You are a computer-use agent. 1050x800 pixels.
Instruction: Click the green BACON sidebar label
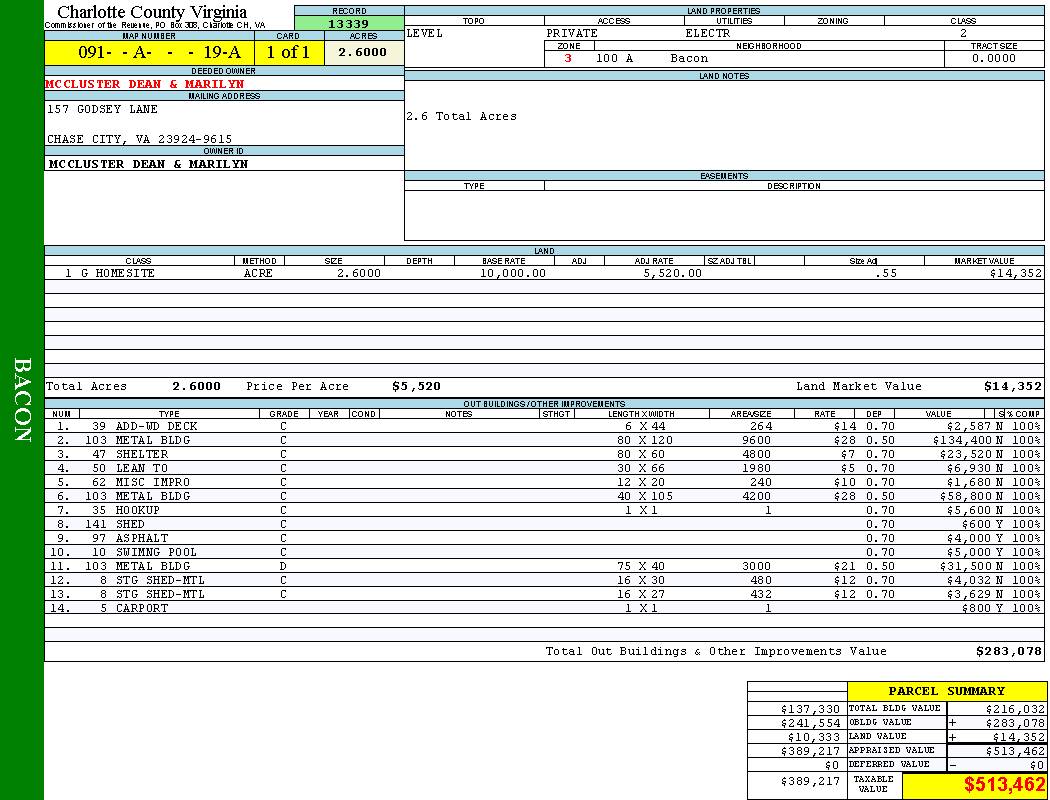22,400
